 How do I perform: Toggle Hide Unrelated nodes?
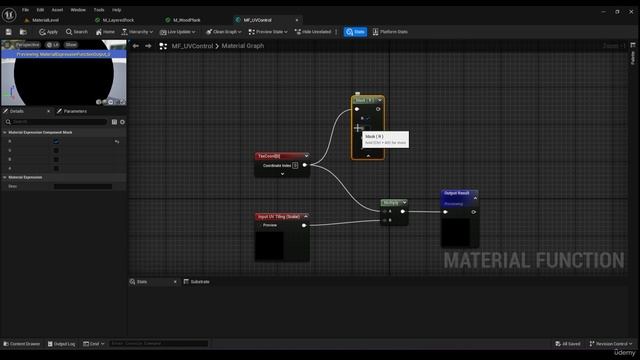(x=313, y=32)
